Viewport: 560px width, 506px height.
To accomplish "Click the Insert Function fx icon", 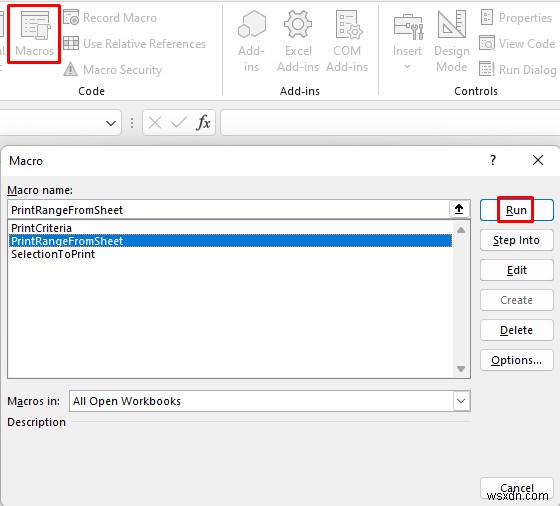I will (x=203, y=123).
